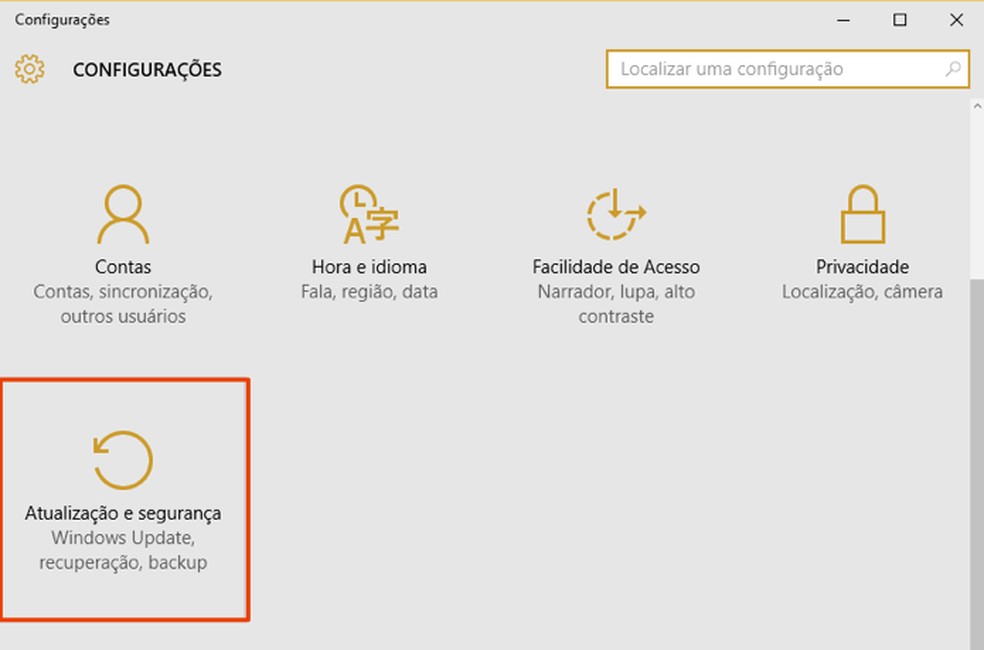Image resolution: width=984 pixels, height=650 pixels.
Task: Select the Privacidade category label
Action: click(862, 267)
